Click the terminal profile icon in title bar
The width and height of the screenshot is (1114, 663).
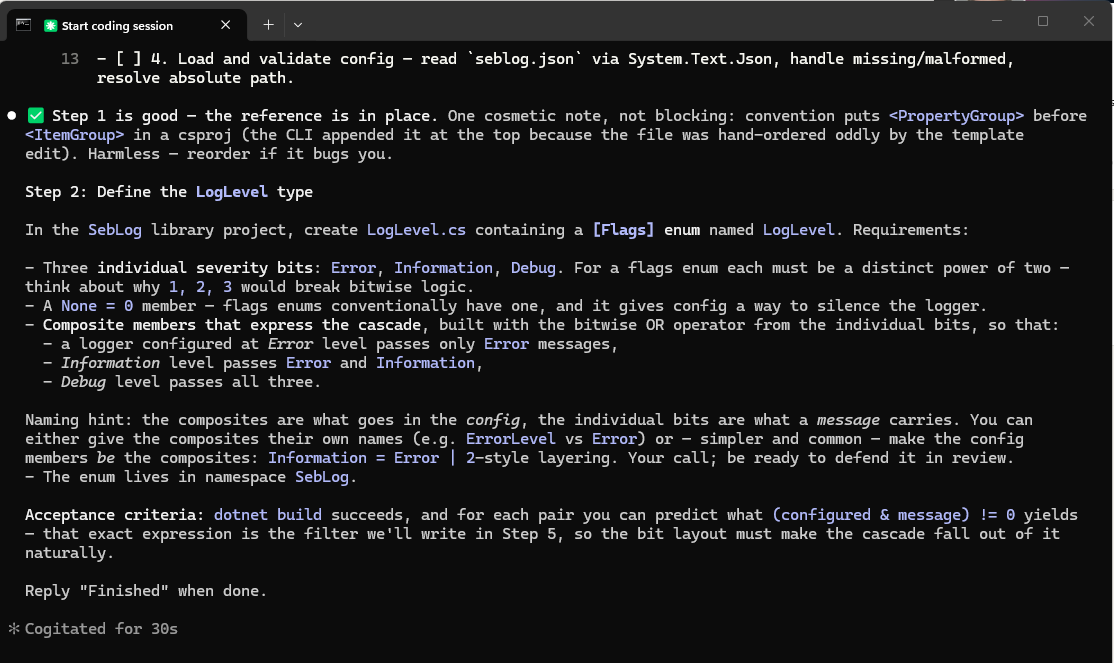click(x=23, y=25)
